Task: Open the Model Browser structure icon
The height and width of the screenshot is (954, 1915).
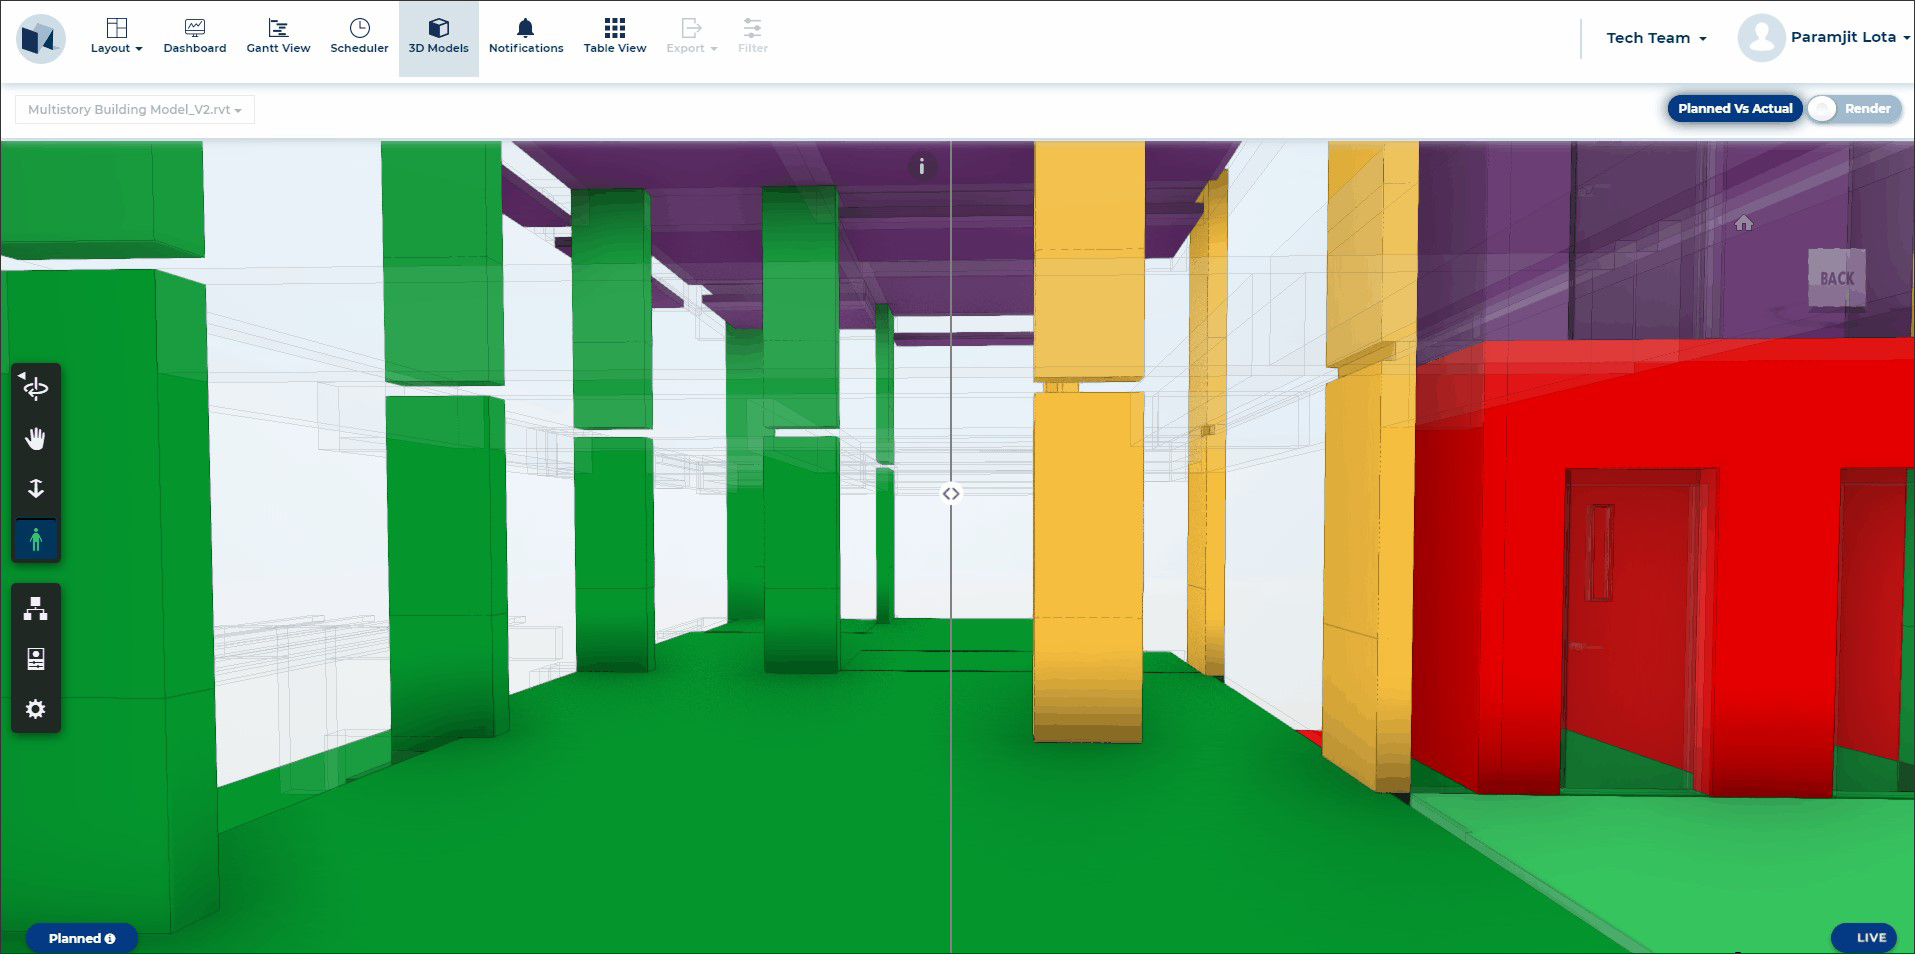Action: coord(36,608)
